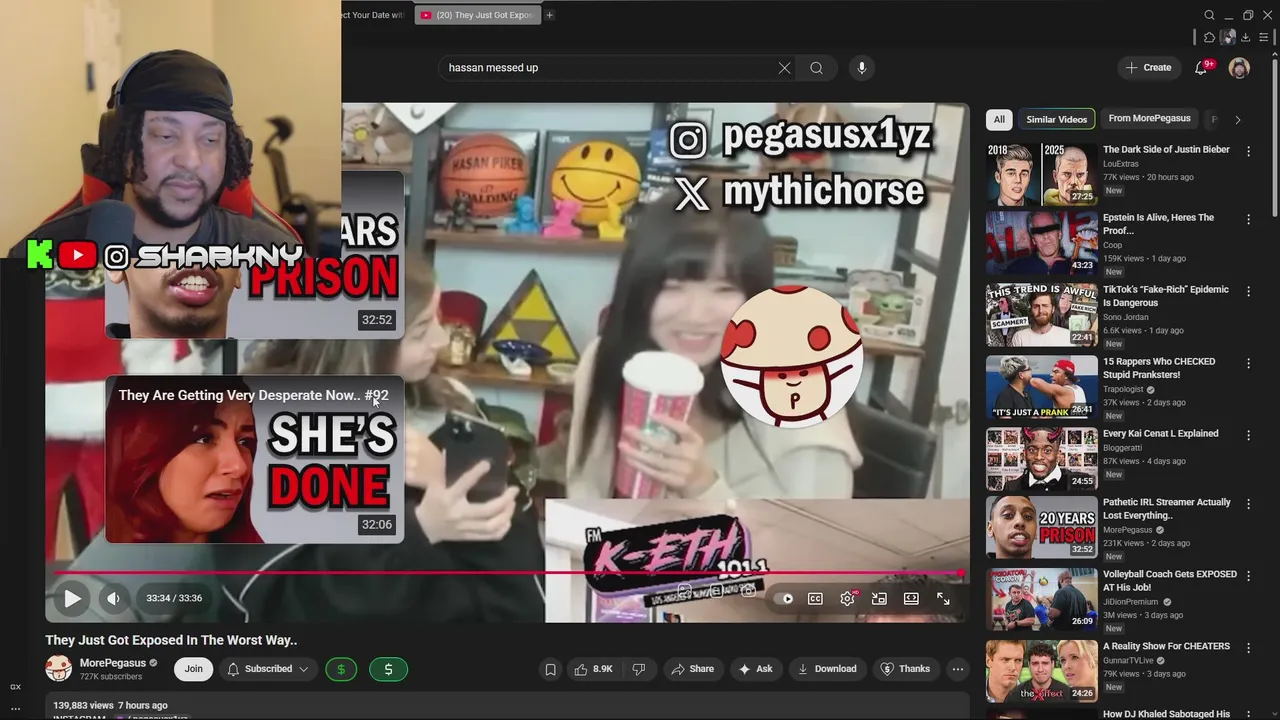Image resolution: width=1280 pixels, height=720 pixels.
Task: Click the video title 'They Just Got Exposed In The Worst Way..'
Action: click(171, 640)
